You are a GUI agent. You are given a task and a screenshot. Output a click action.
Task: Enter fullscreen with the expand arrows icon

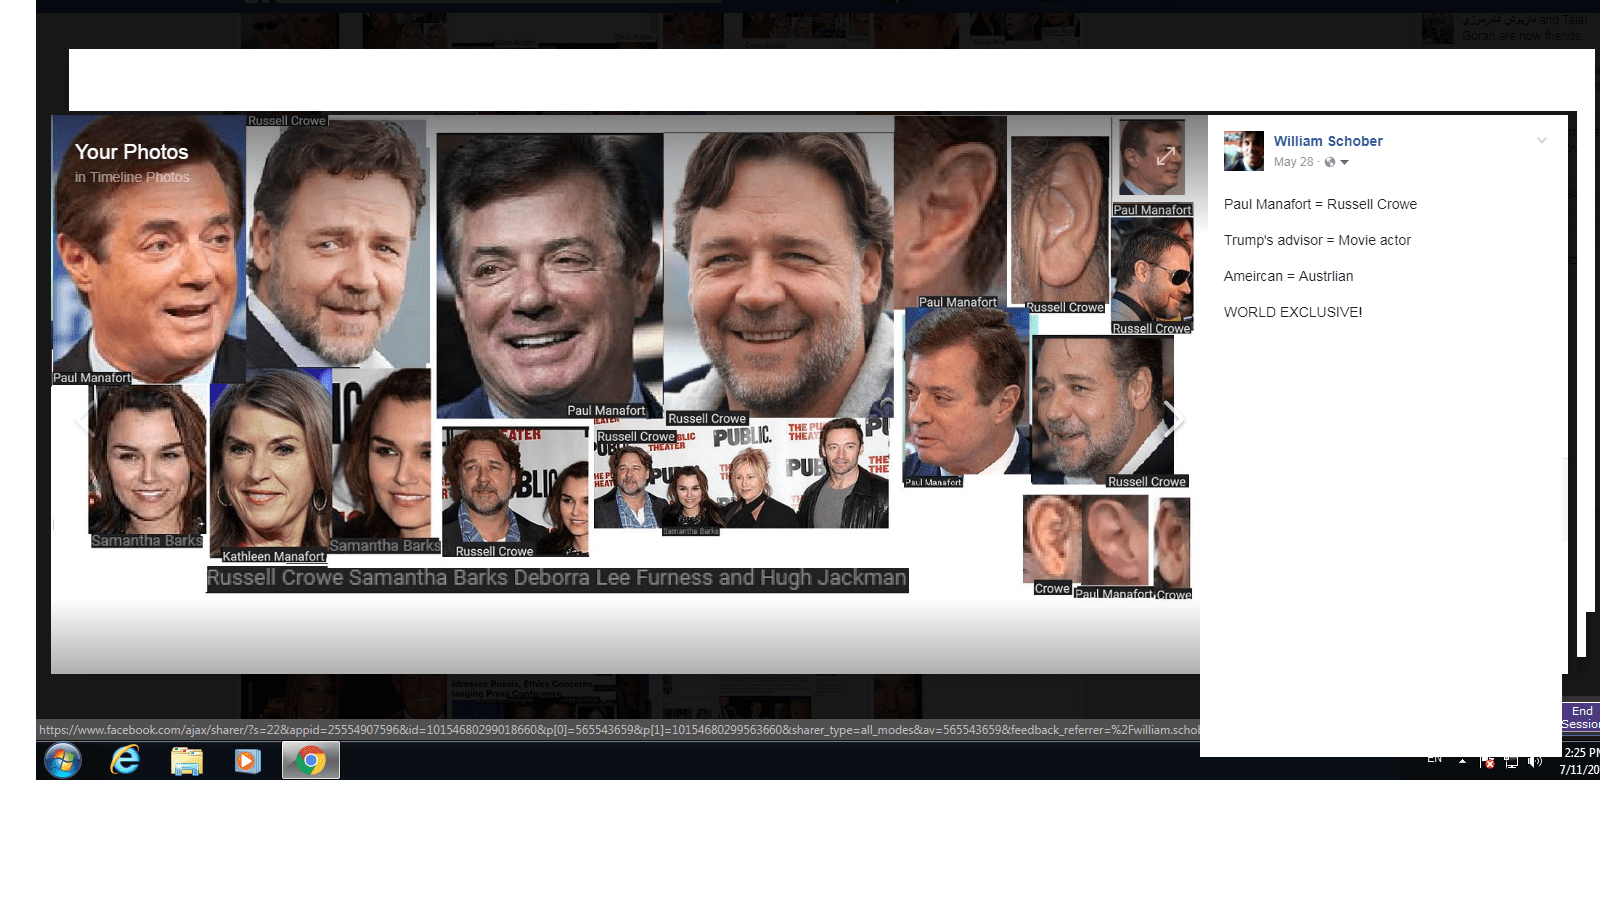click(x=1166, y=156)
